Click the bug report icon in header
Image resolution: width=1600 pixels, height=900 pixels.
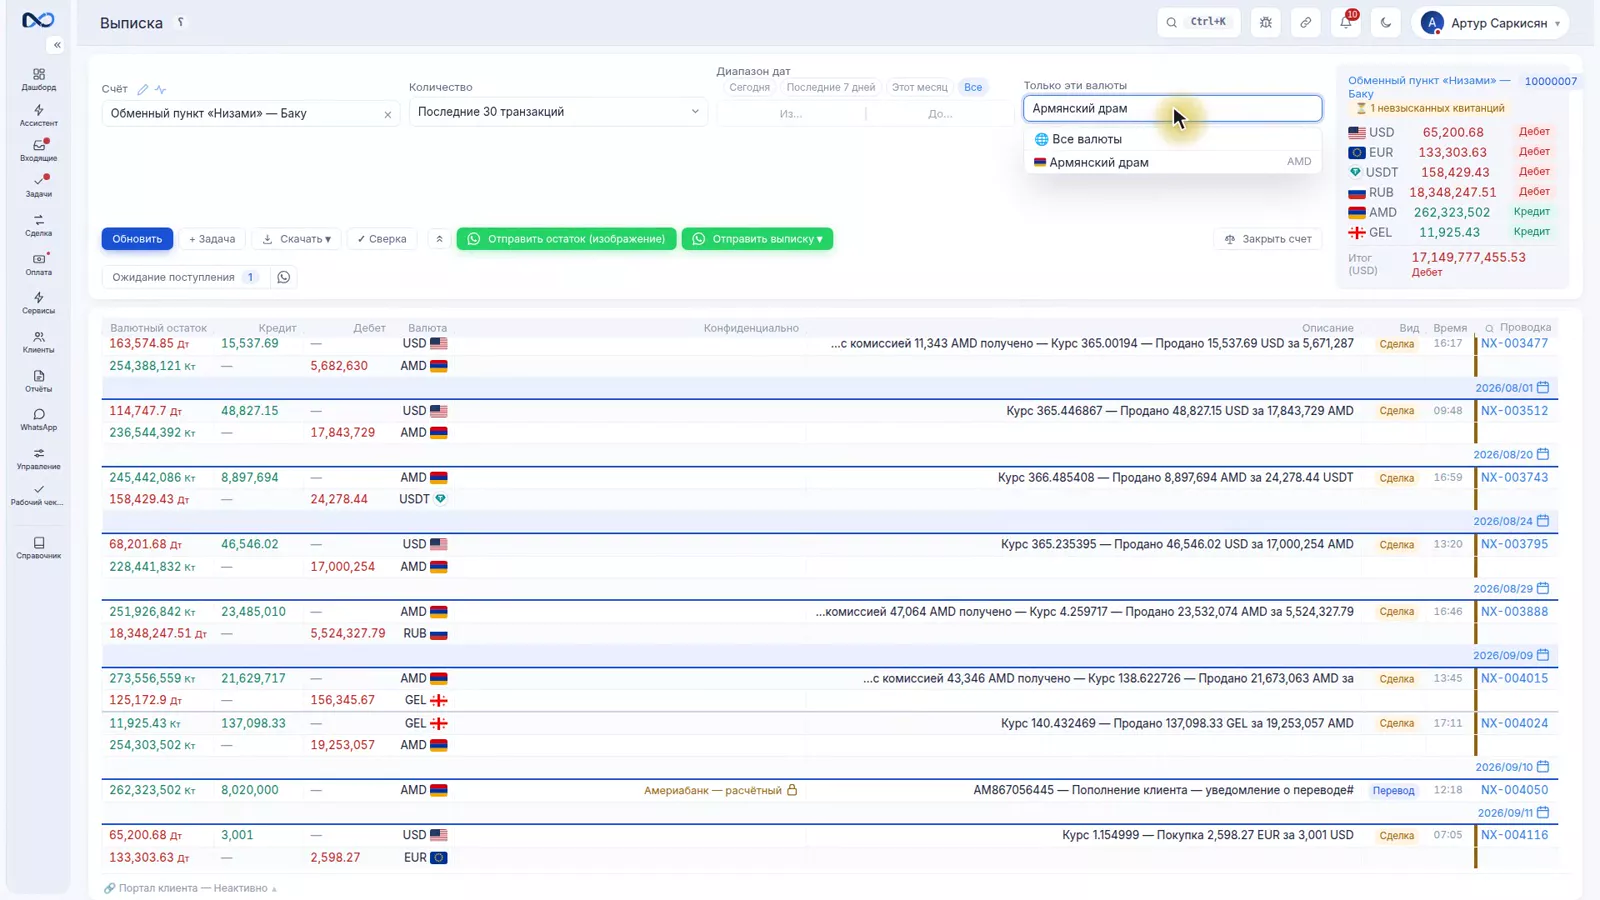click(1266, 22)
